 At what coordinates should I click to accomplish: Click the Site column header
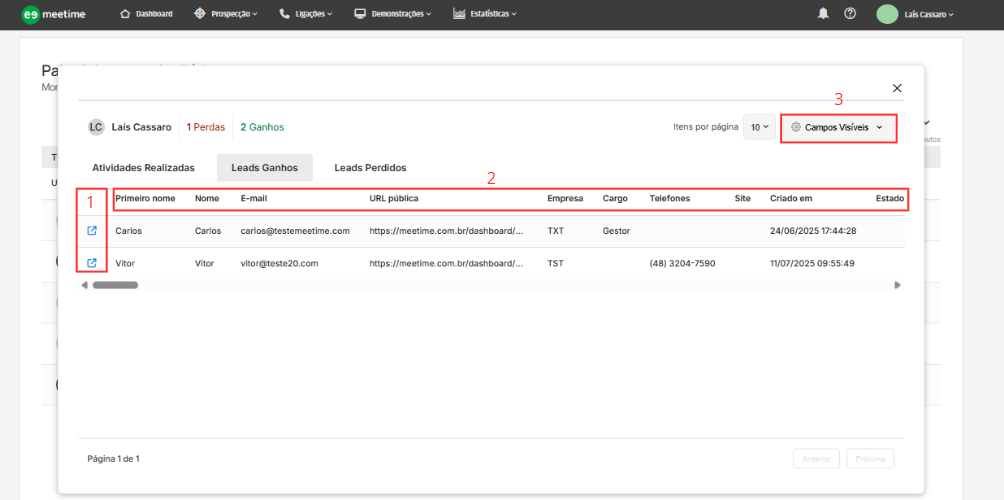click(x=742, y=198)
